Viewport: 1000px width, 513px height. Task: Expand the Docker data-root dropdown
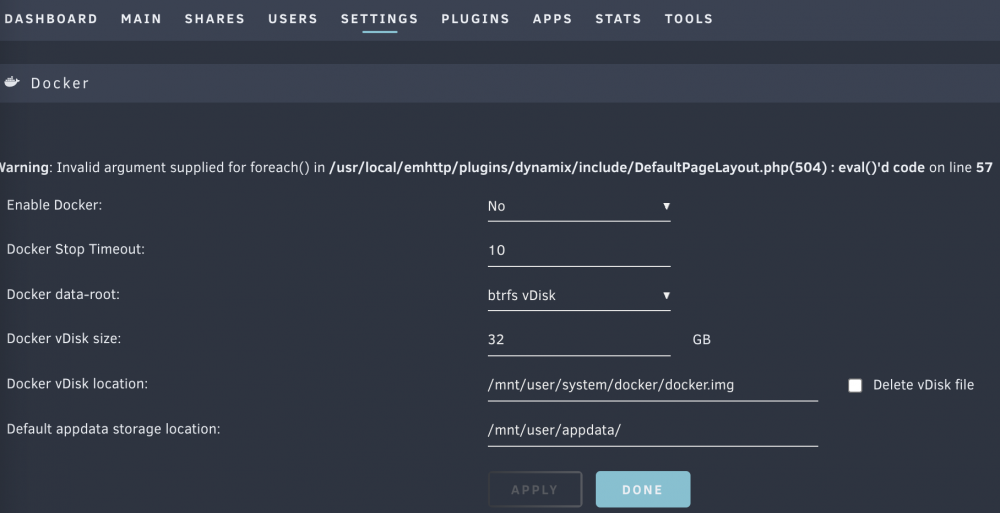coord(579,295)
